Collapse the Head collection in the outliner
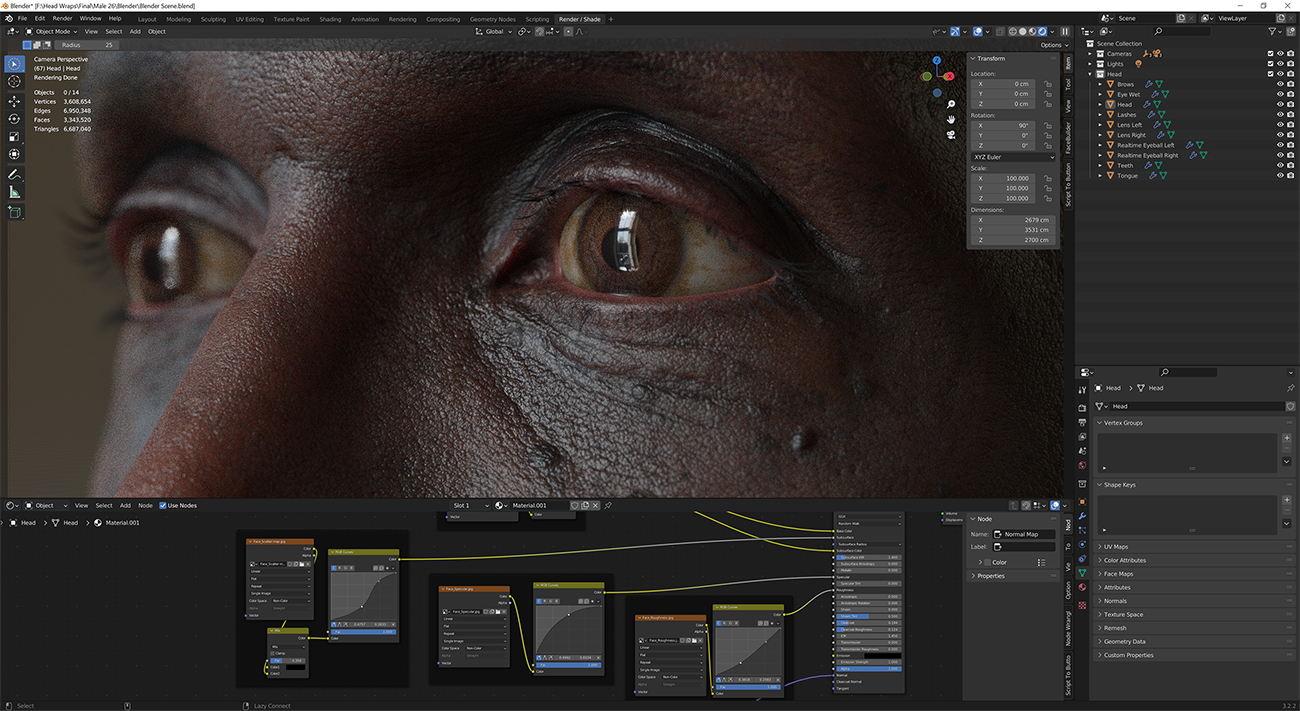The image size is (1300, 711). coord(1091,73)
